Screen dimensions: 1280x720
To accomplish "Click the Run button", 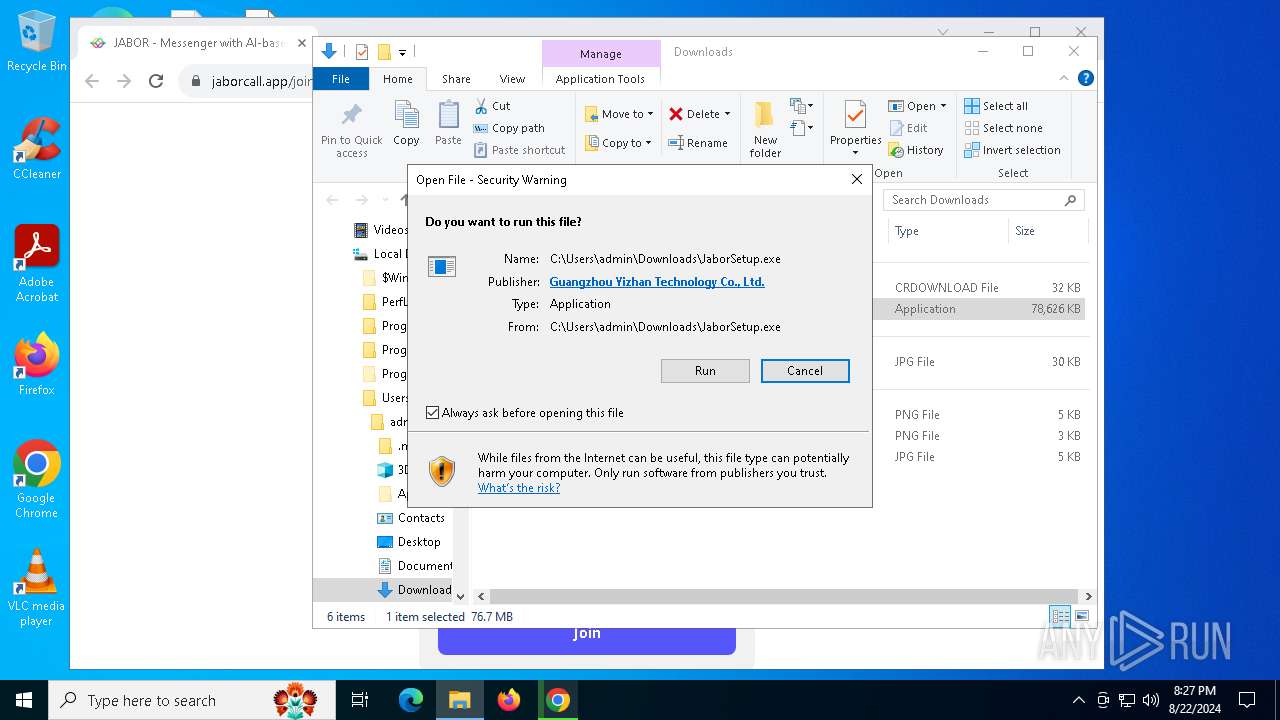I will pyautogui.click(x=705, y=371).
